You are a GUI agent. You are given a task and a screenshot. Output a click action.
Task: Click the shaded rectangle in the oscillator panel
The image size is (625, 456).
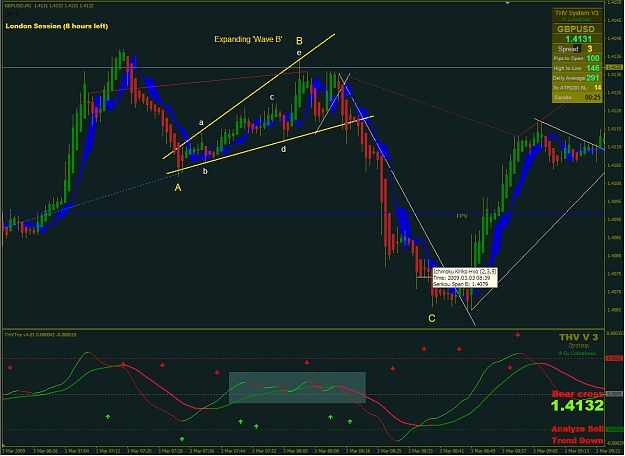[x=297, y=387]
